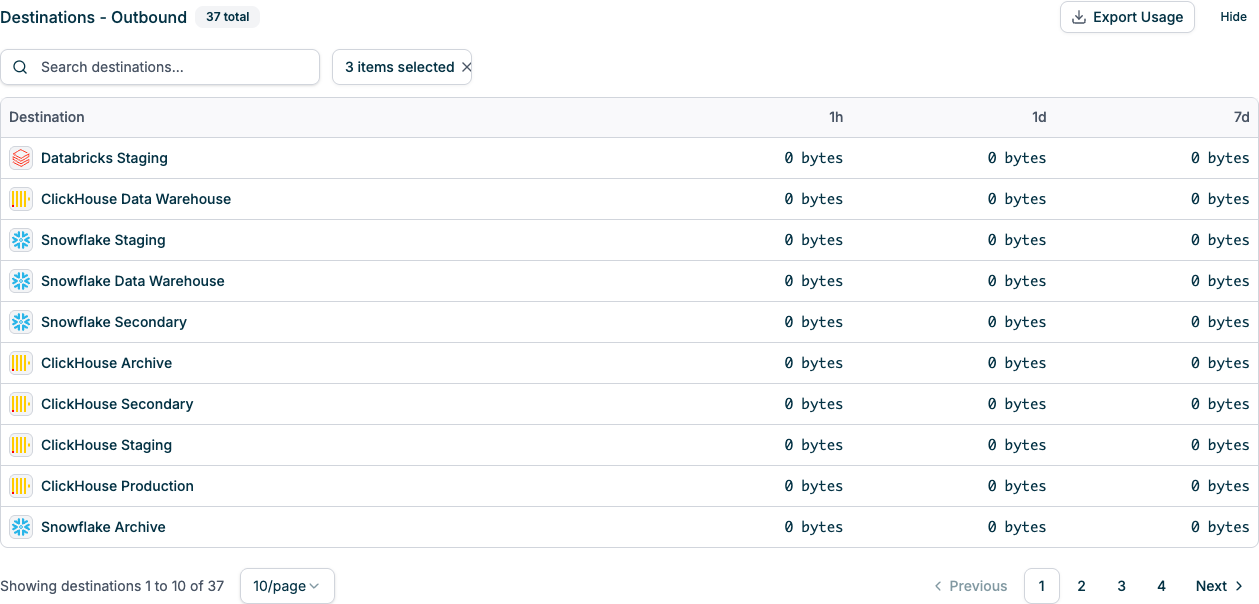Click the Snowflake Archive icon

tap(20, 527)
